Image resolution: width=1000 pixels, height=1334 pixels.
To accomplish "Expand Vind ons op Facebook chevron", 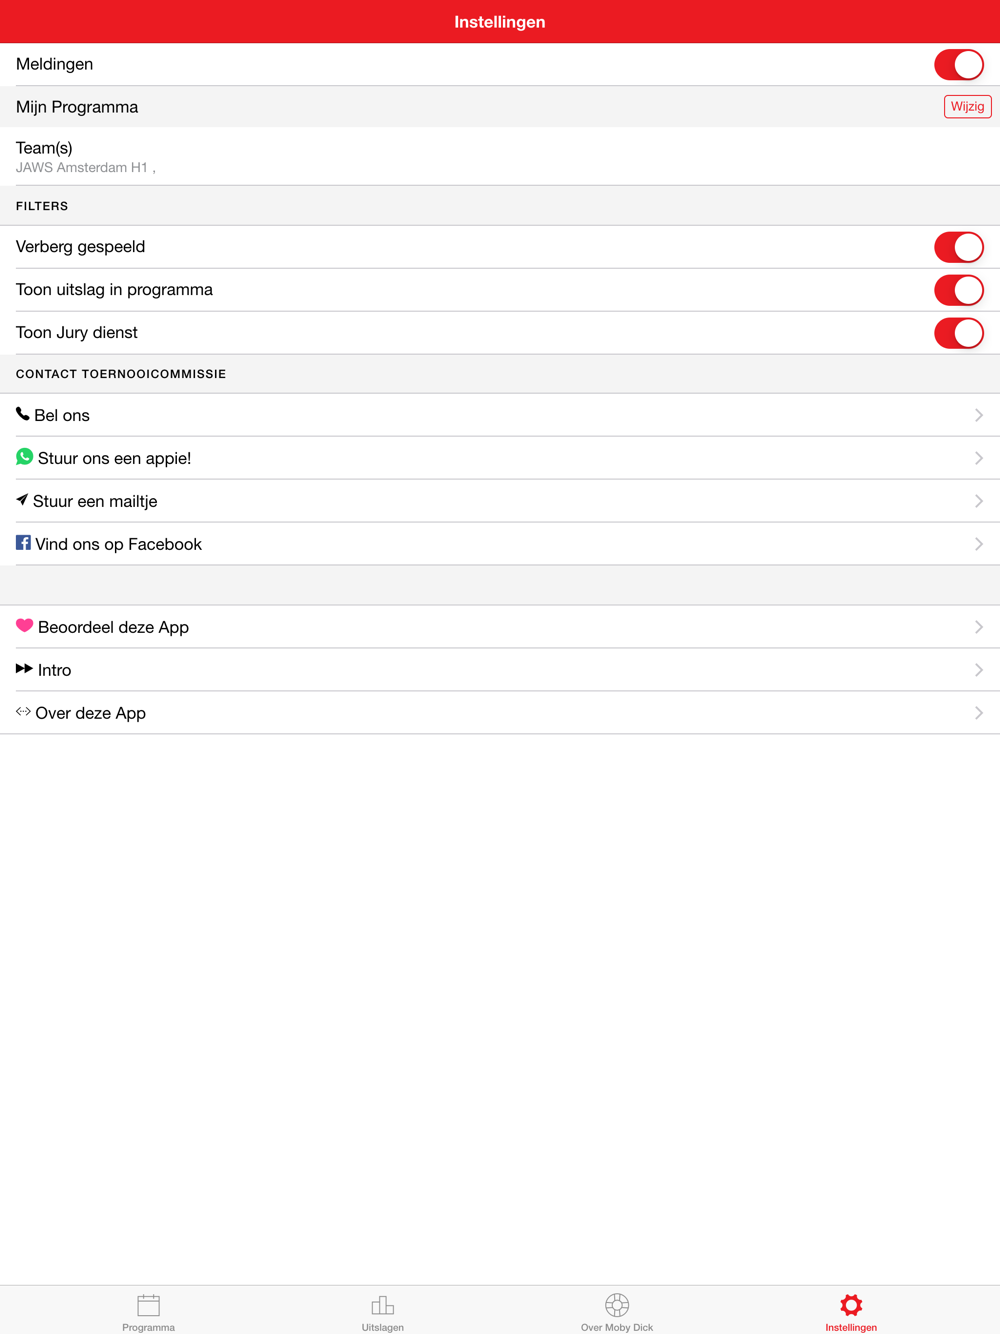I will pyautogui.click(x=979, y=544).
